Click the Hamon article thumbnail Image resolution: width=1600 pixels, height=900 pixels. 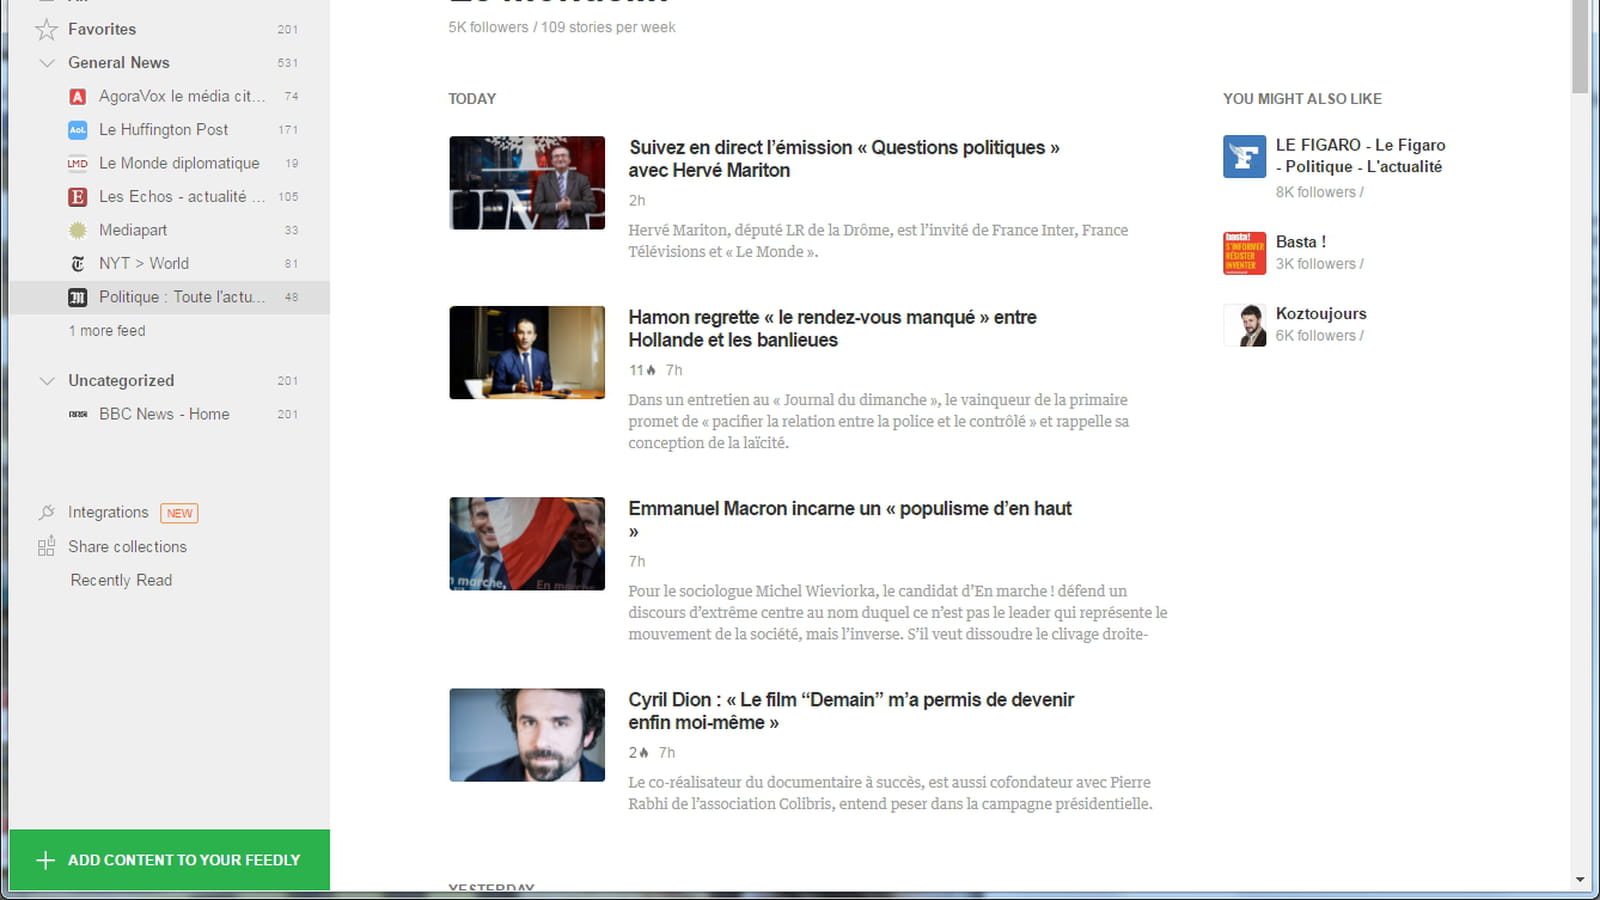527,353
